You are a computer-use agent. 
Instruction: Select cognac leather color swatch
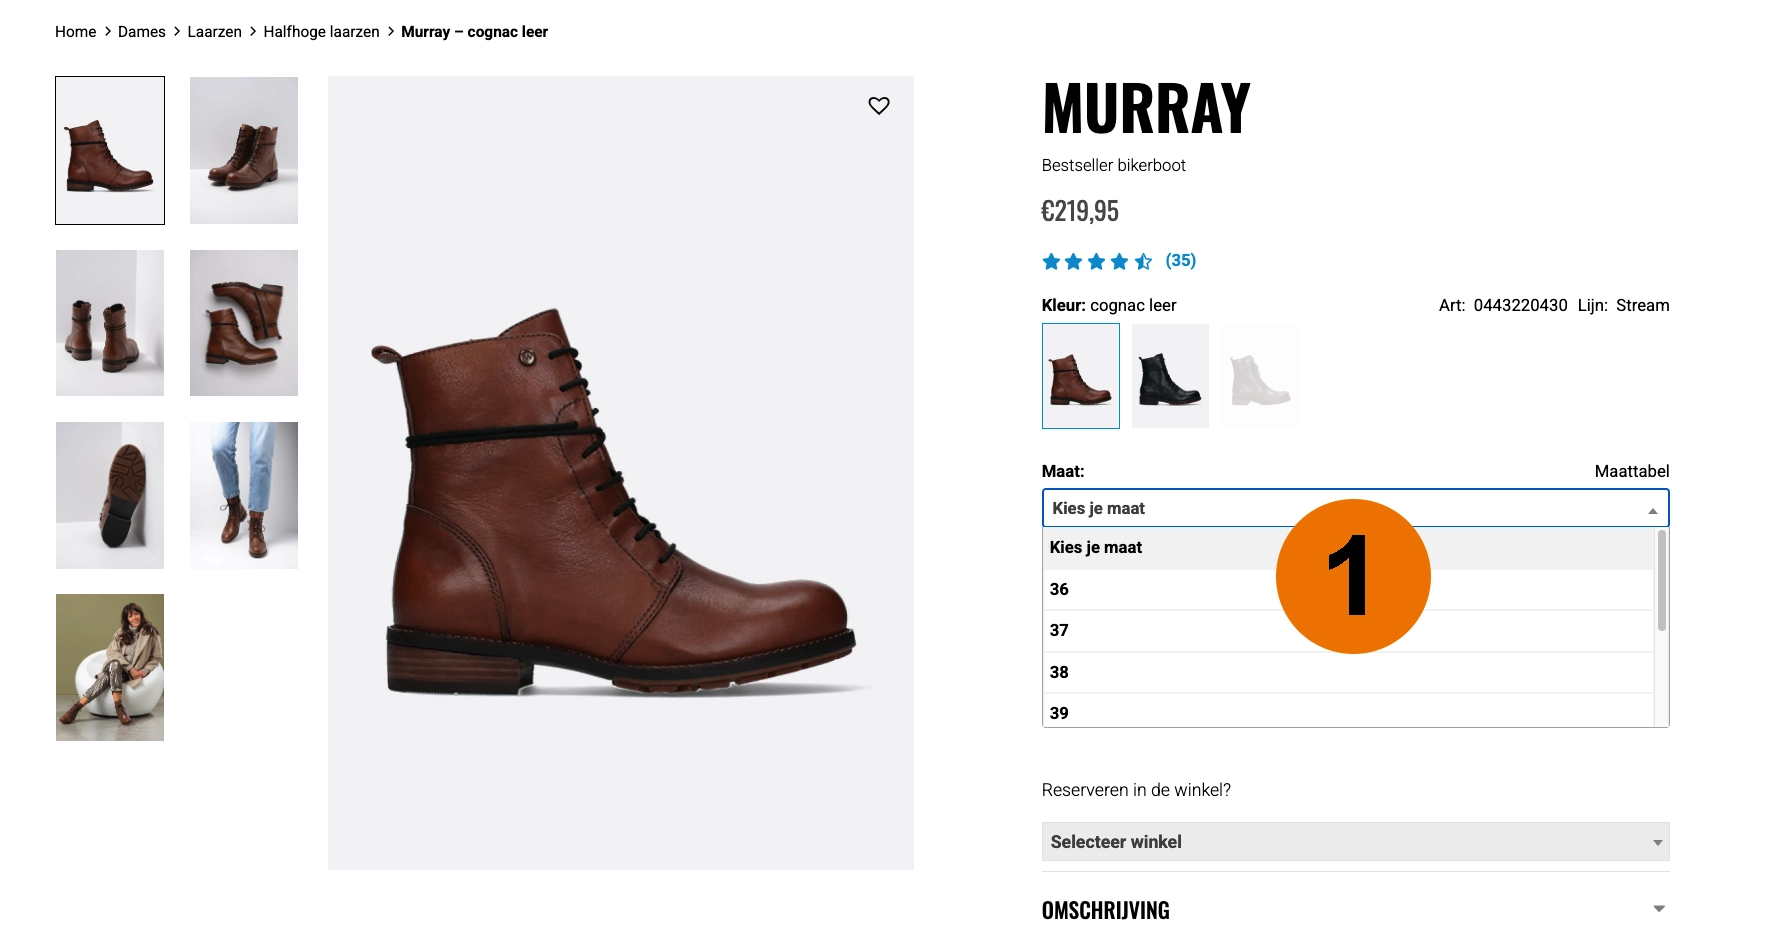(x=1081, y=376)
